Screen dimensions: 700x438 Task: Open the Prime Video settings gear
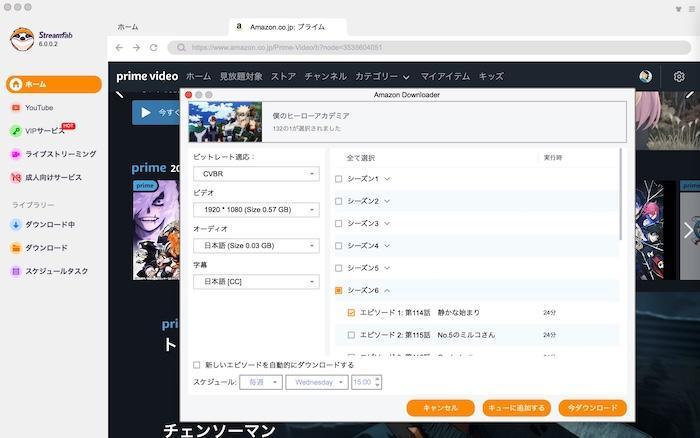point(679,76)
